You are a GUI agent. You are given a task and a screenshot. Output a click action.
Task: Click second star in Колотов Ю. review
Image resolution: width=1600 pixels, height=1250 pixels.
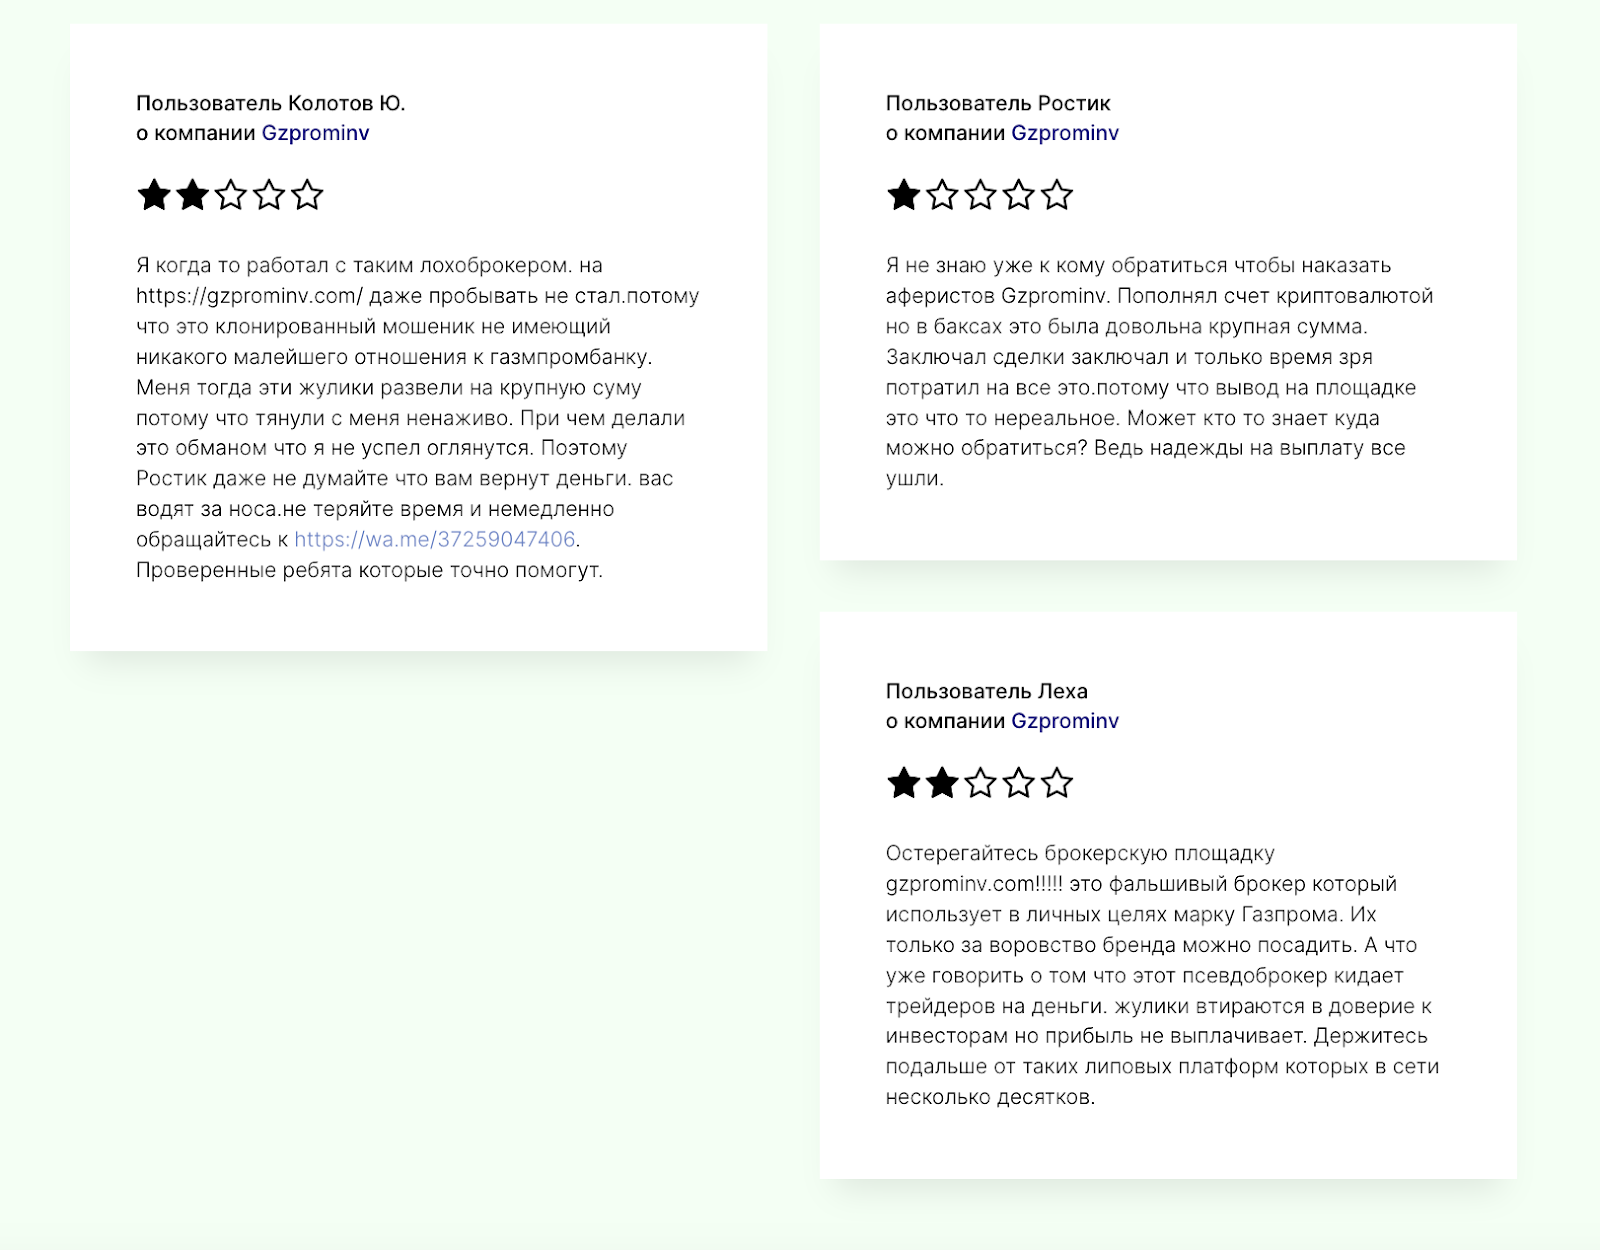click(x=192, y=195)
